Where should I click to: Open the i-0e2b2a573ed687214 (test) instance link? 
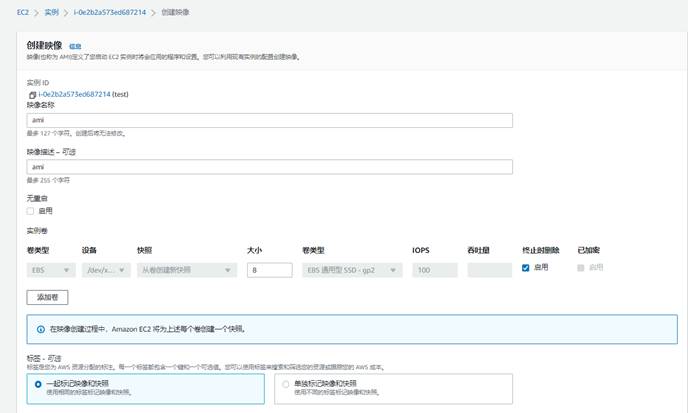tap(75, 94)
